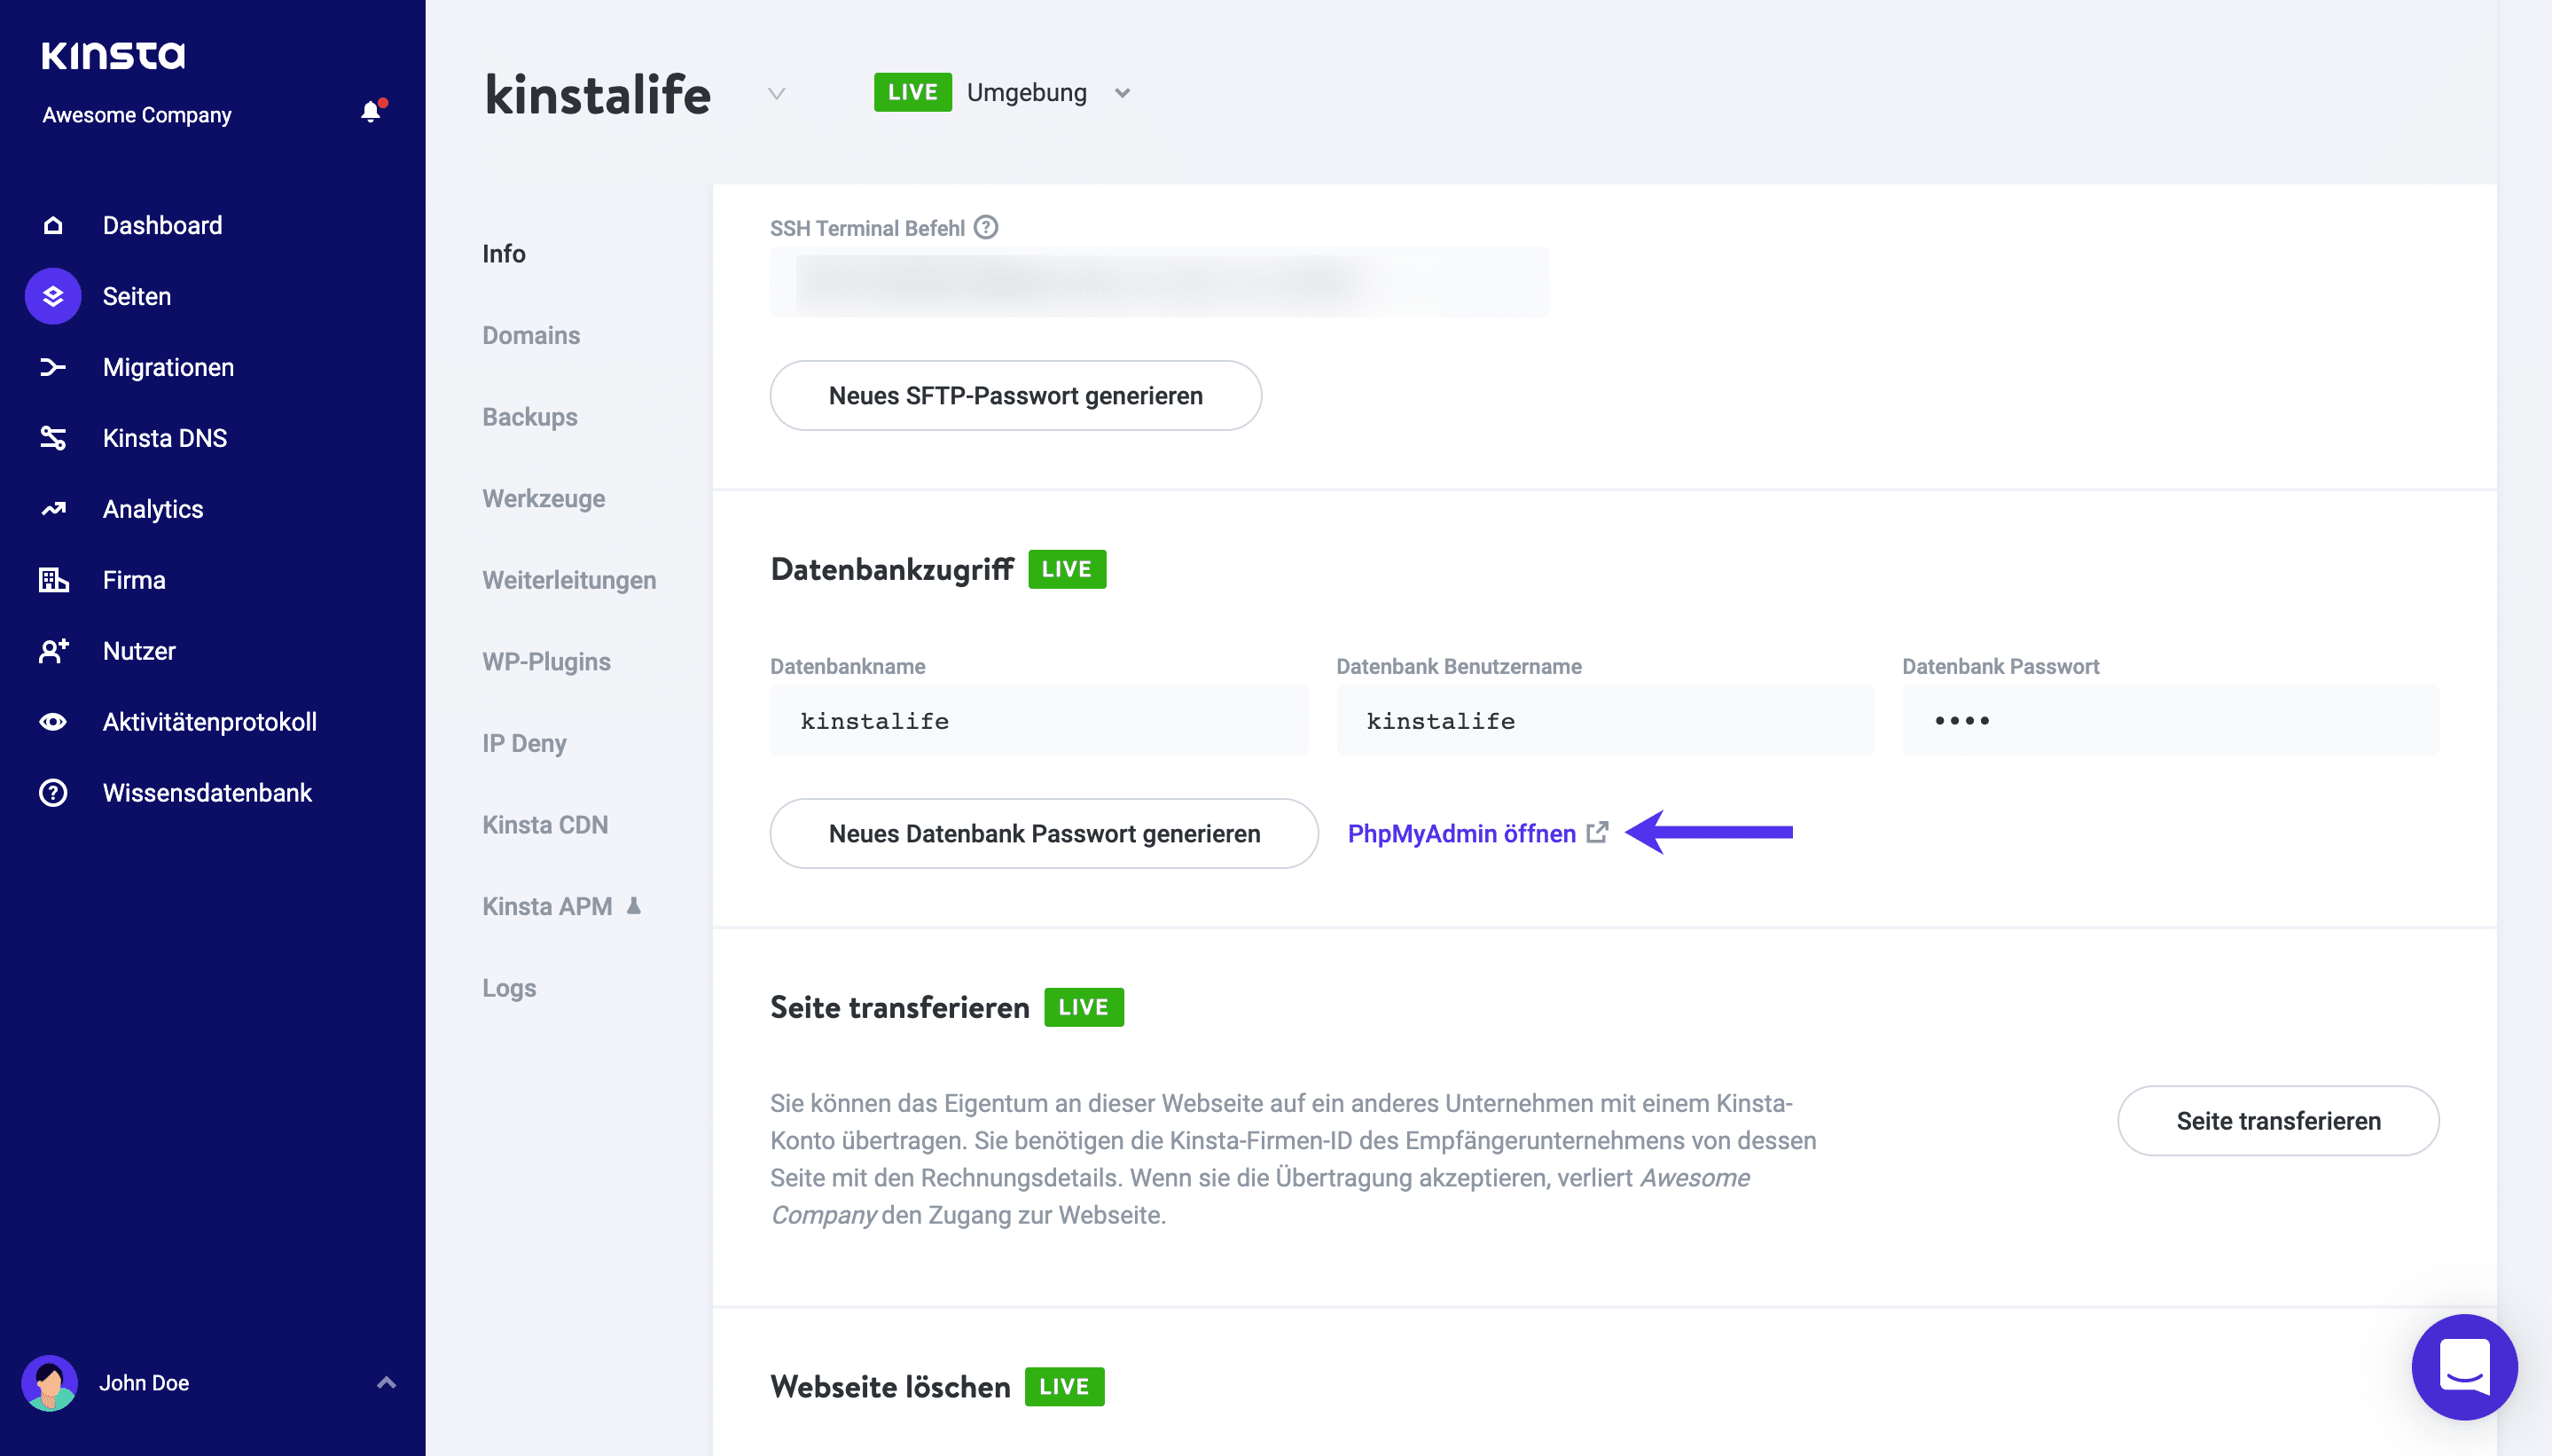Viewport: 2552px width, 1456px height.
Task: Click the beta flask icon next to Kinsta APM
Action: coord(633,906)
